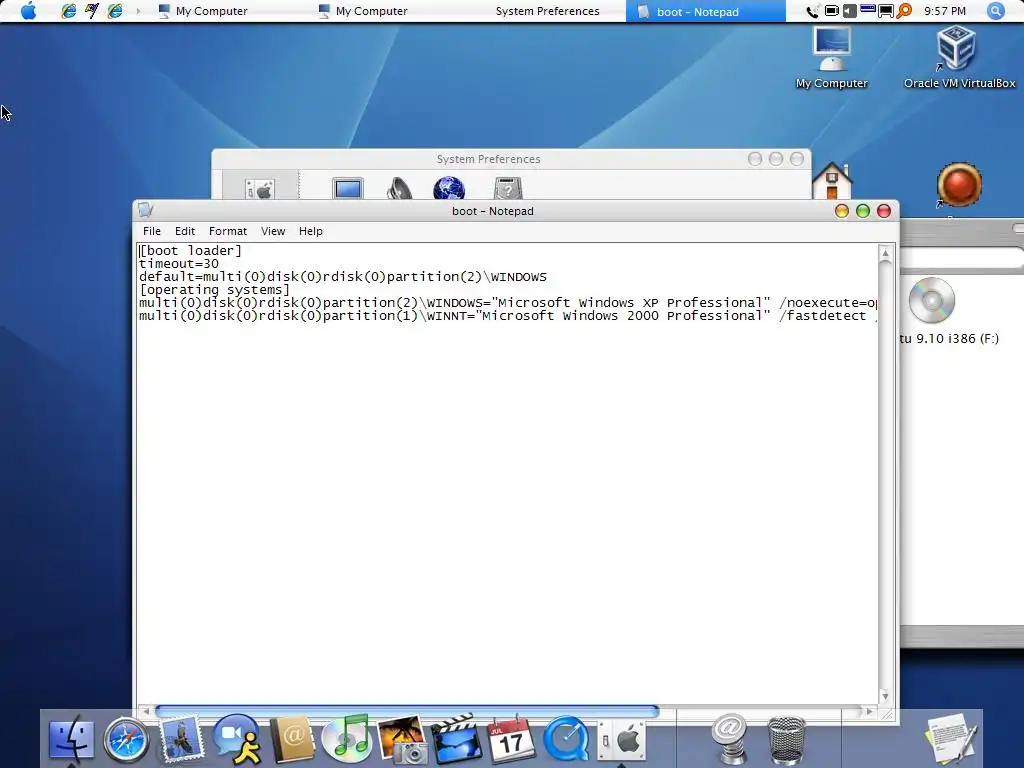
Task: Click the yellow minimize button of Notepad window
Action: [x=842, y=211]
